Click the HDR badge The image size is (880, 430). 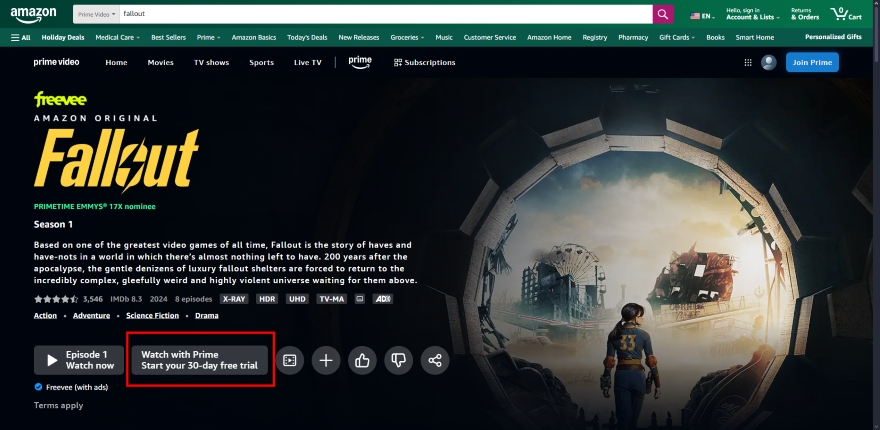267,299
